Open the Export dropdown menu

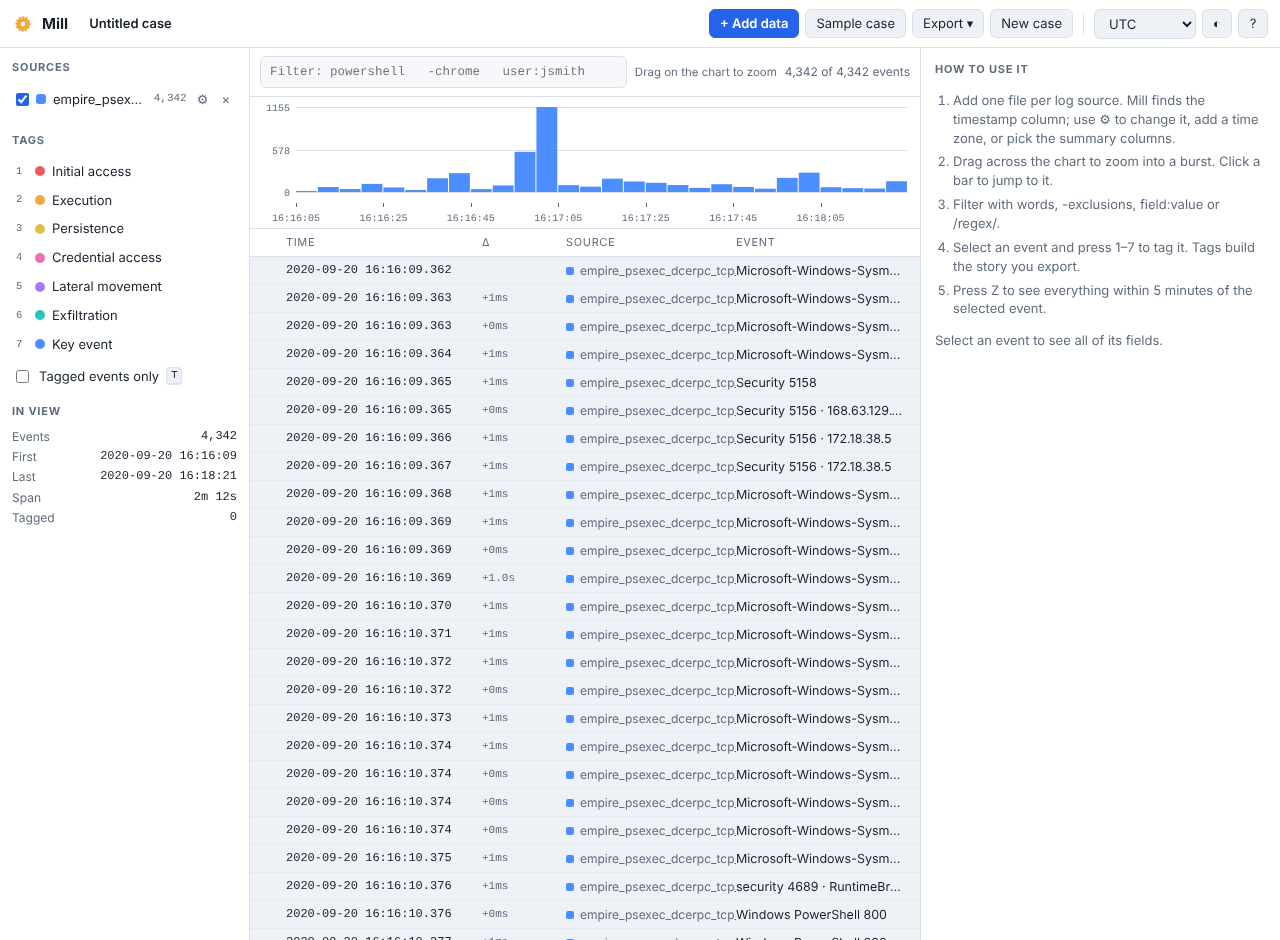(x=948, y=24)
